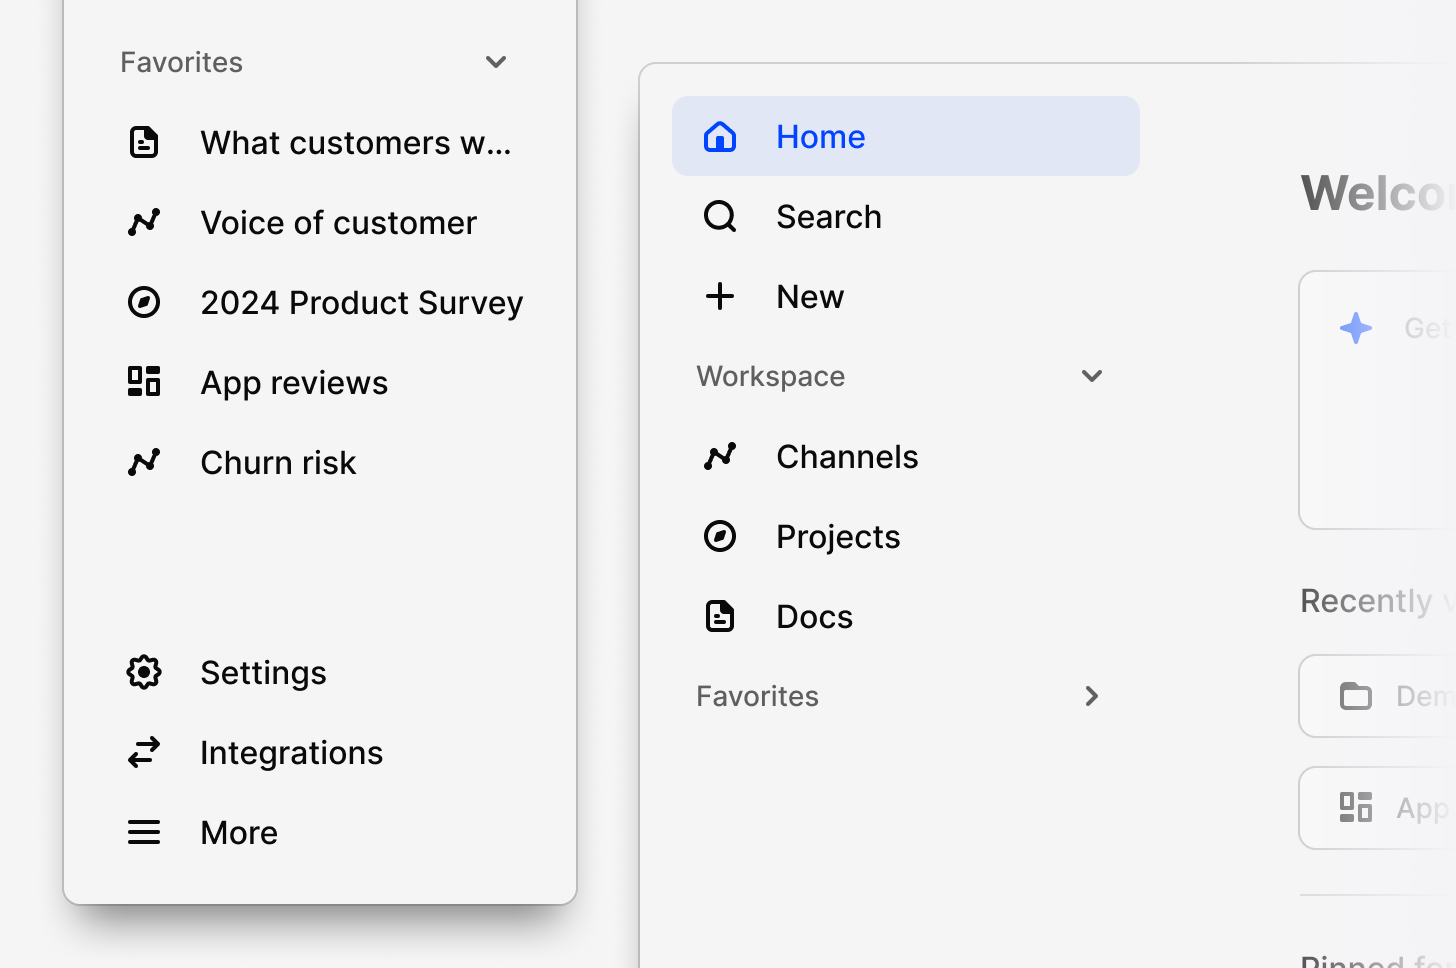Select the Churn risk favorite

(x=278, y=462)
